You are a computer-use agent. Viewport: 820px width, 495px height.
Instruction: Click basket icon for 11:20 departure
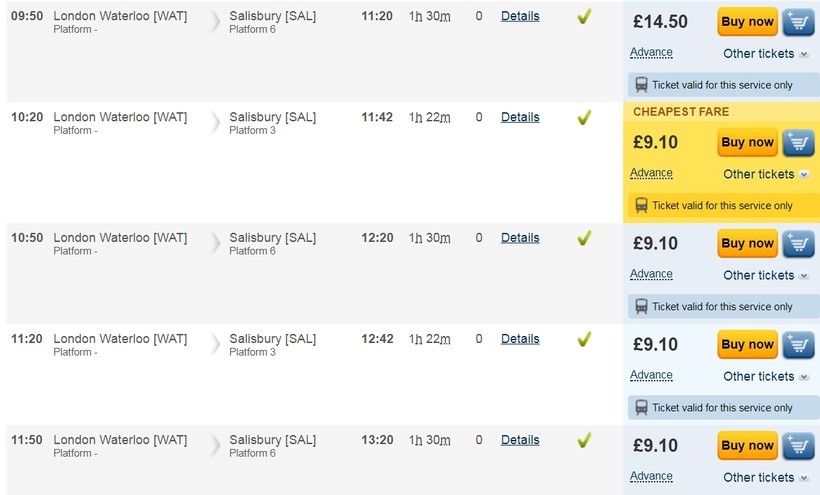(798, 345)
